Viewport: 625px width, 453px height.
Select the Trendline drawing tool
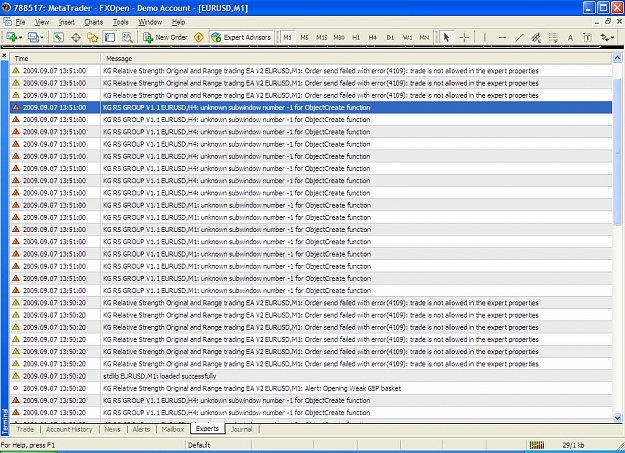click(x=519, y=37)
